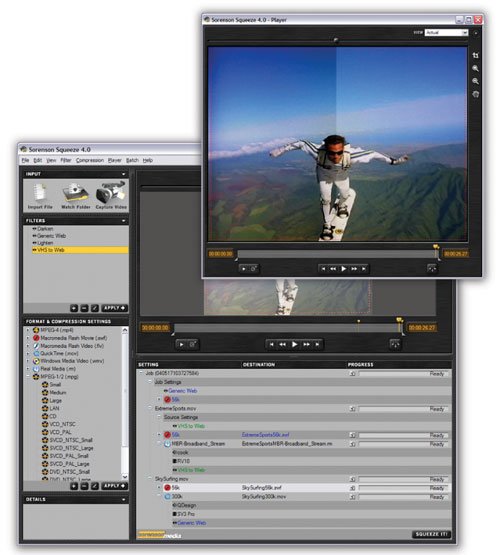Click Player window end timecode field
Image resolution: width=500 pixels, height=555 pixels.
[x=456, y=254]
